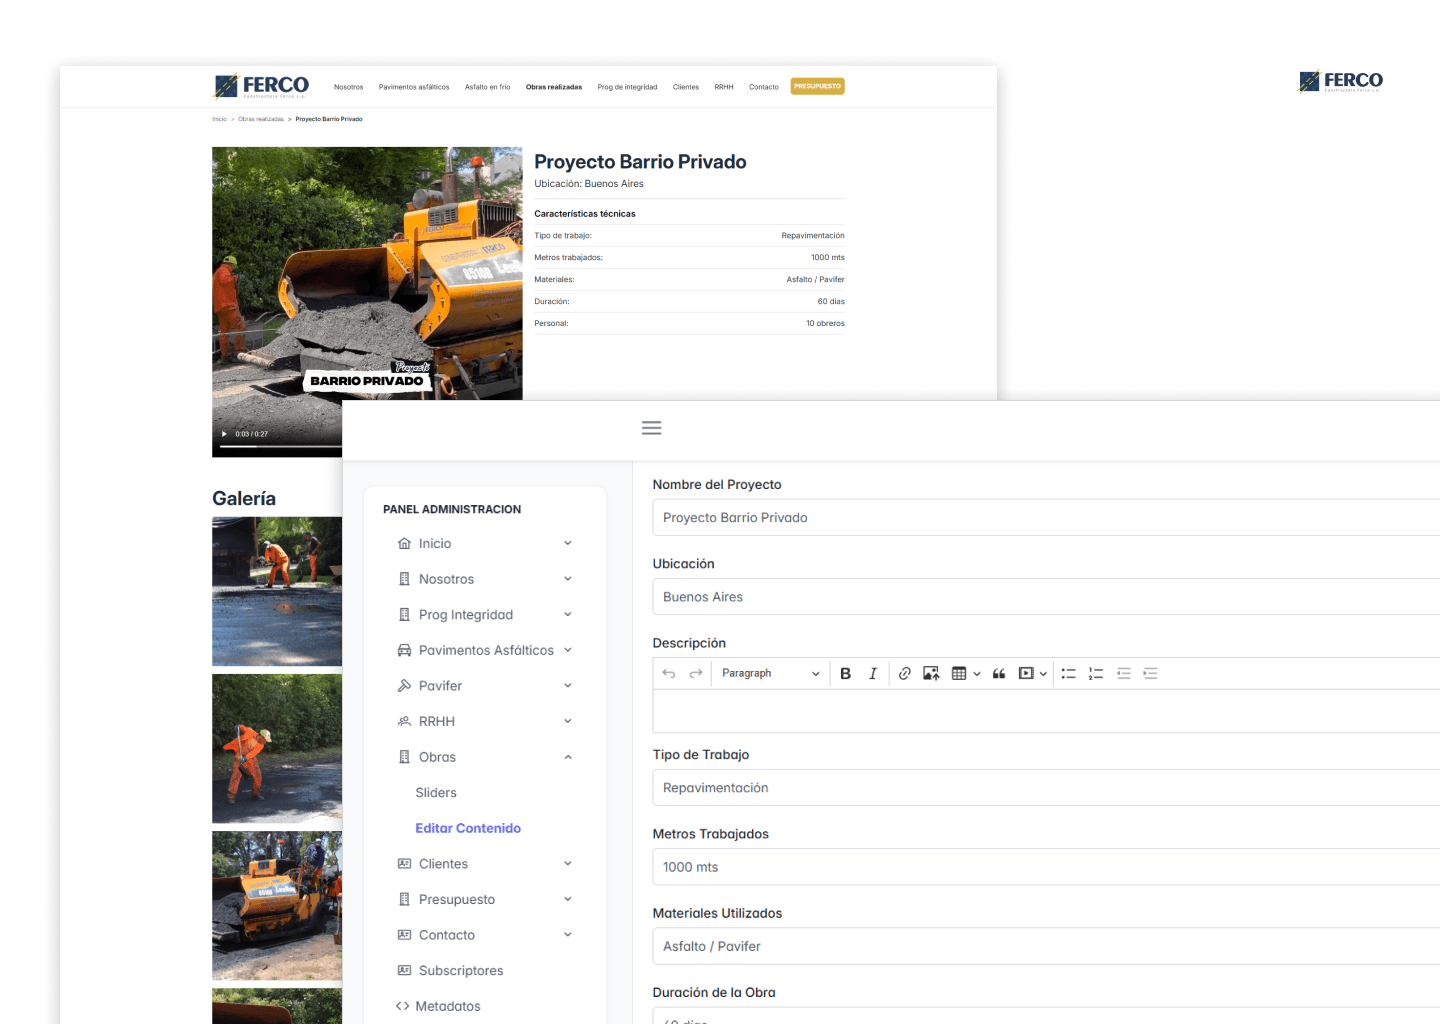Seek the video progress bar
The image size is (1440, 1024).
point(280,446)
